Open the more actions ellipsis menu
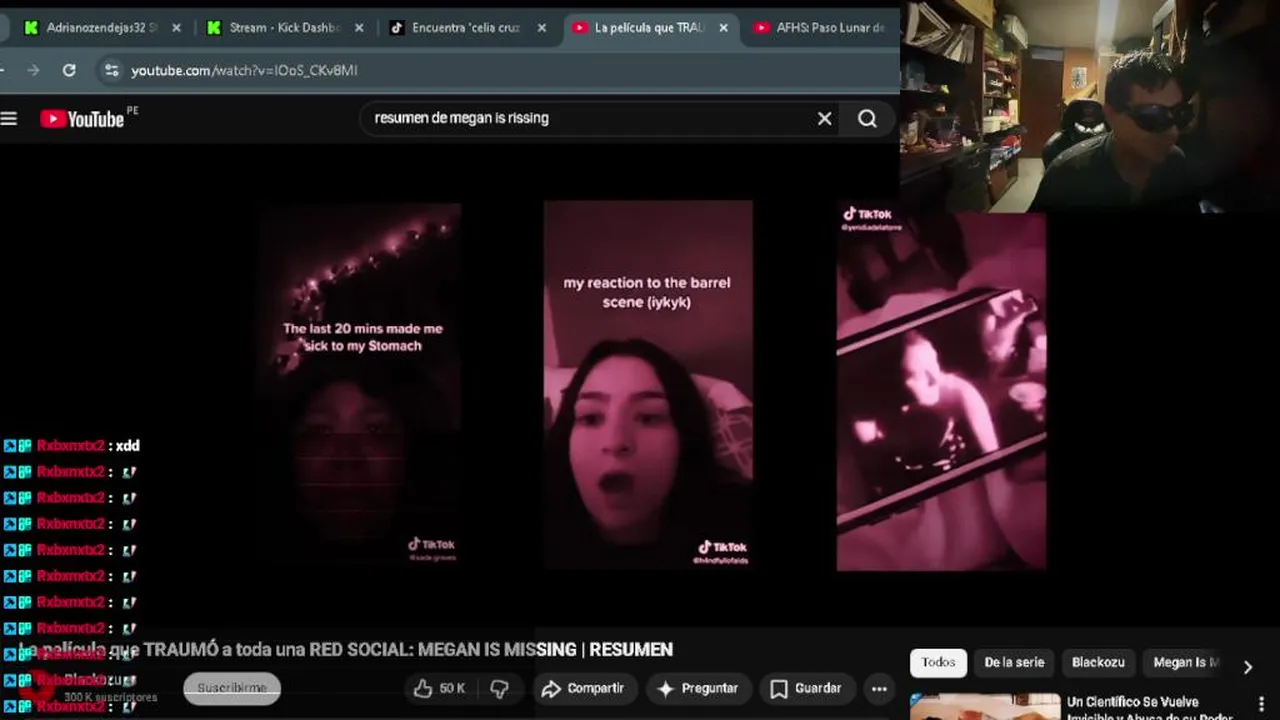 coord(879,688)
